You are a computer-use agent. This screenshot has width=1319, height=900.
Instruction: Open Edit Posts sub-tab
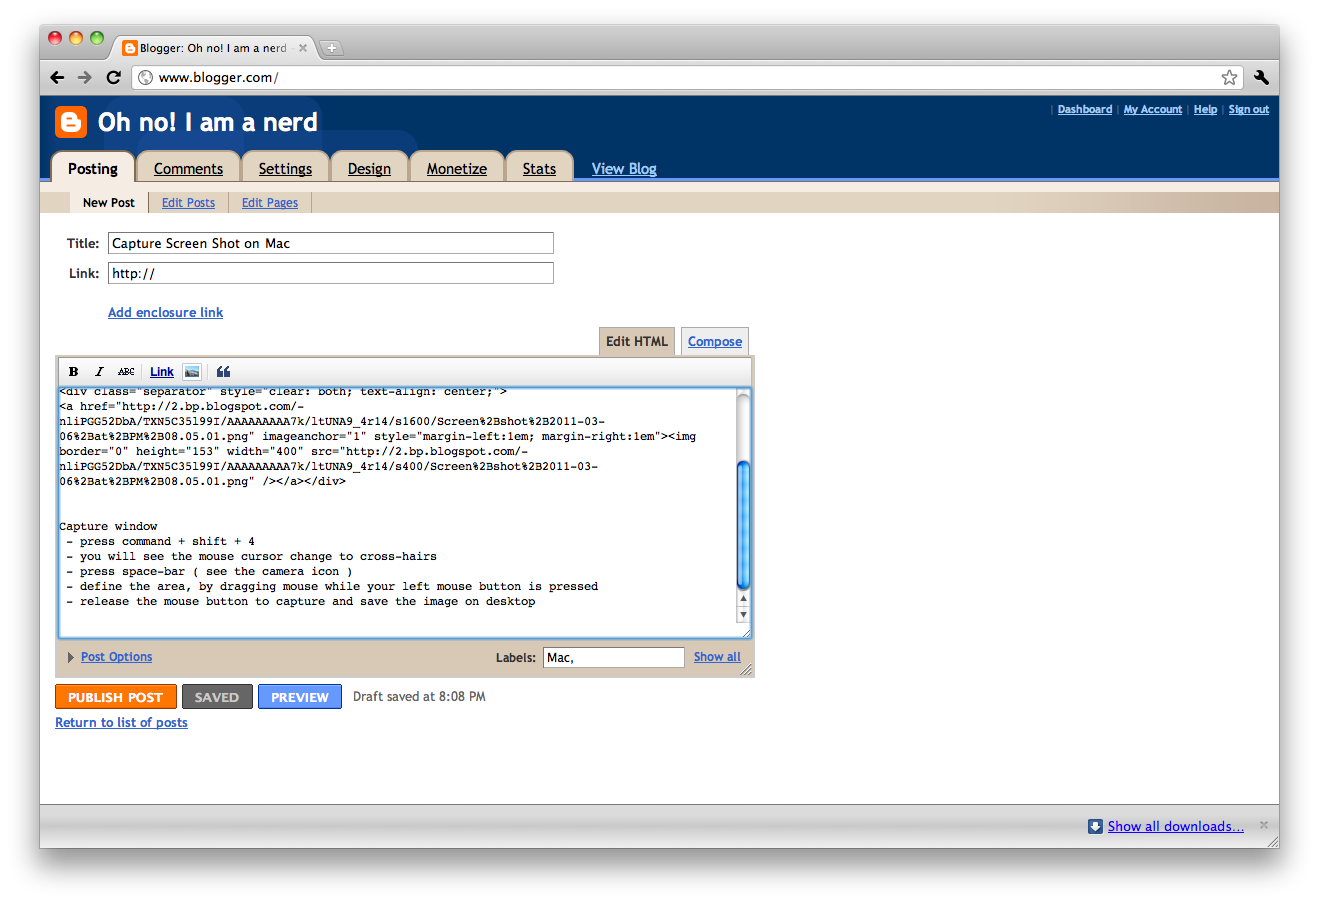[x=188, y=202]
